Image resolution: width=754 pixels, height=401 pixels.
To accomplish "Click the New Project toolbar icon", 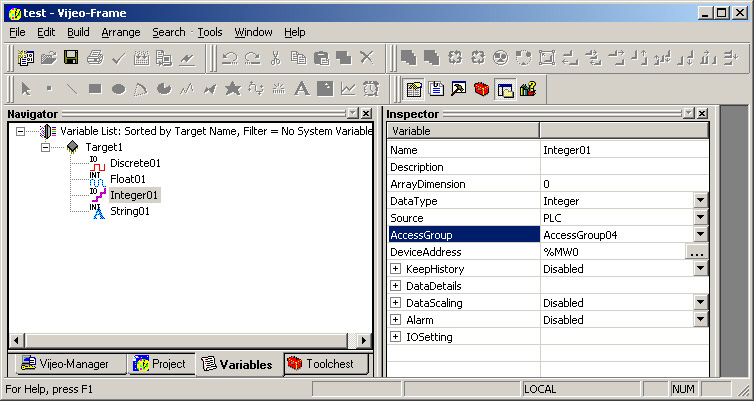I will [25, 58].
